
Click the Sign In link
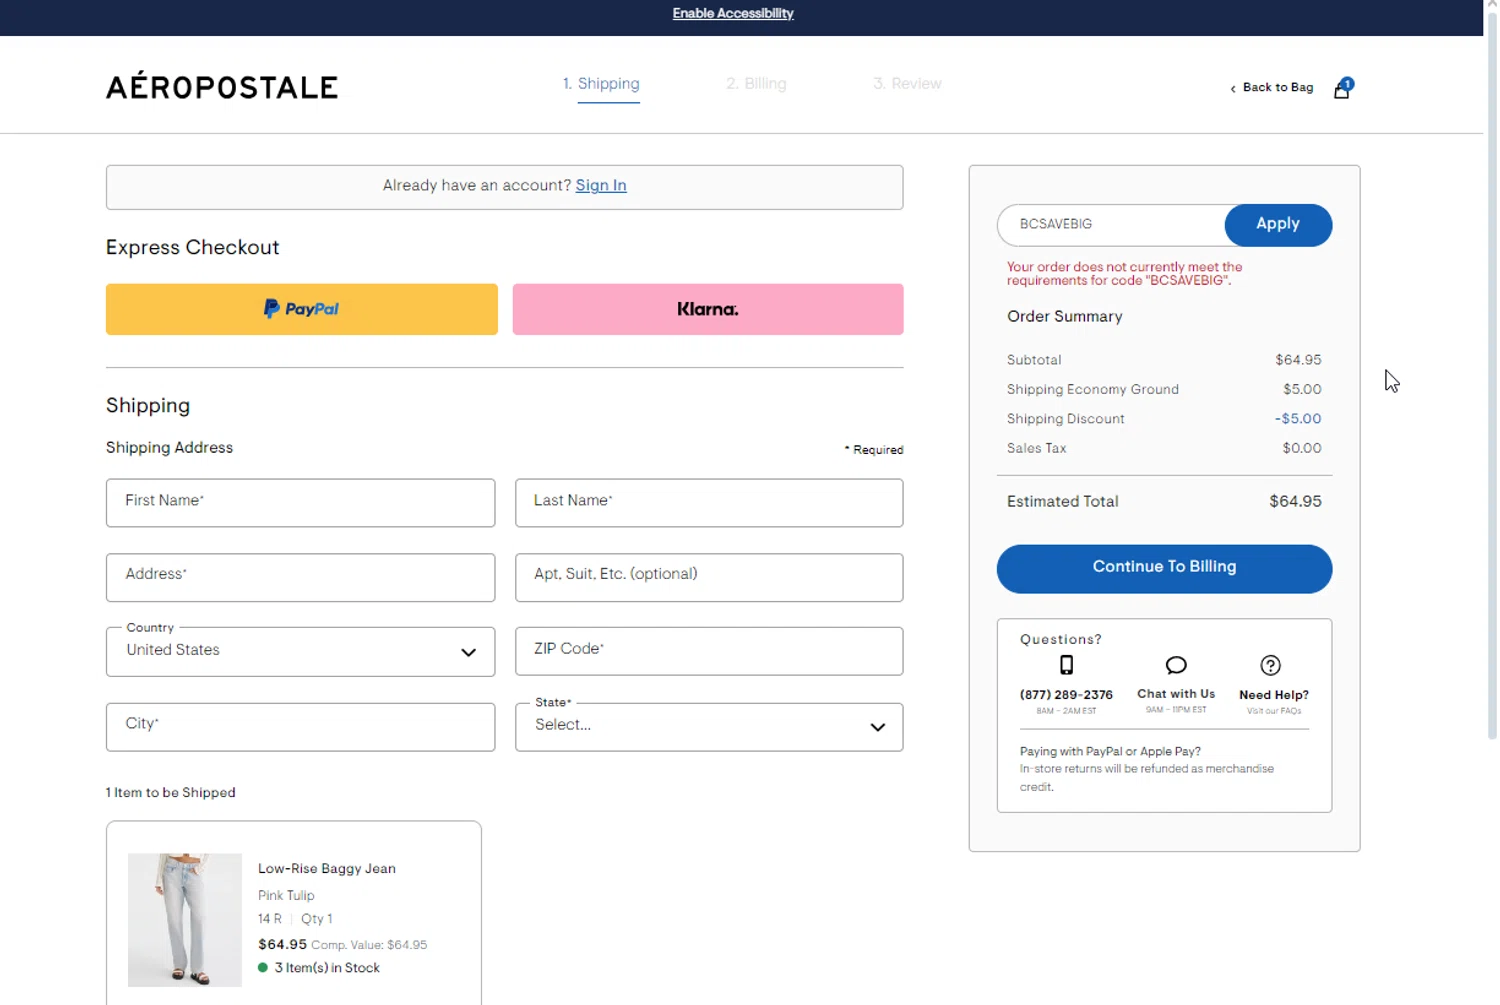coord(601,186)
